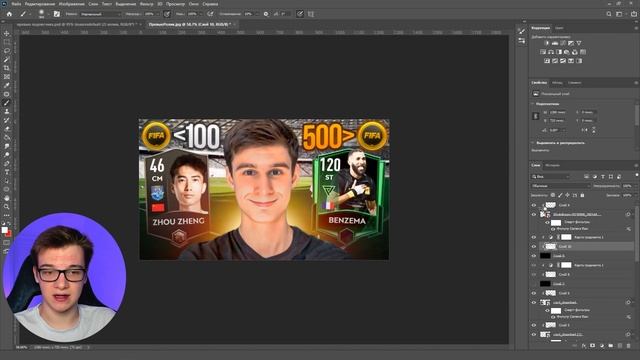Viewport: 640px width, 360px height.
Task: Add a Hue/Saturation adjustment
Action: coord(543,52)
